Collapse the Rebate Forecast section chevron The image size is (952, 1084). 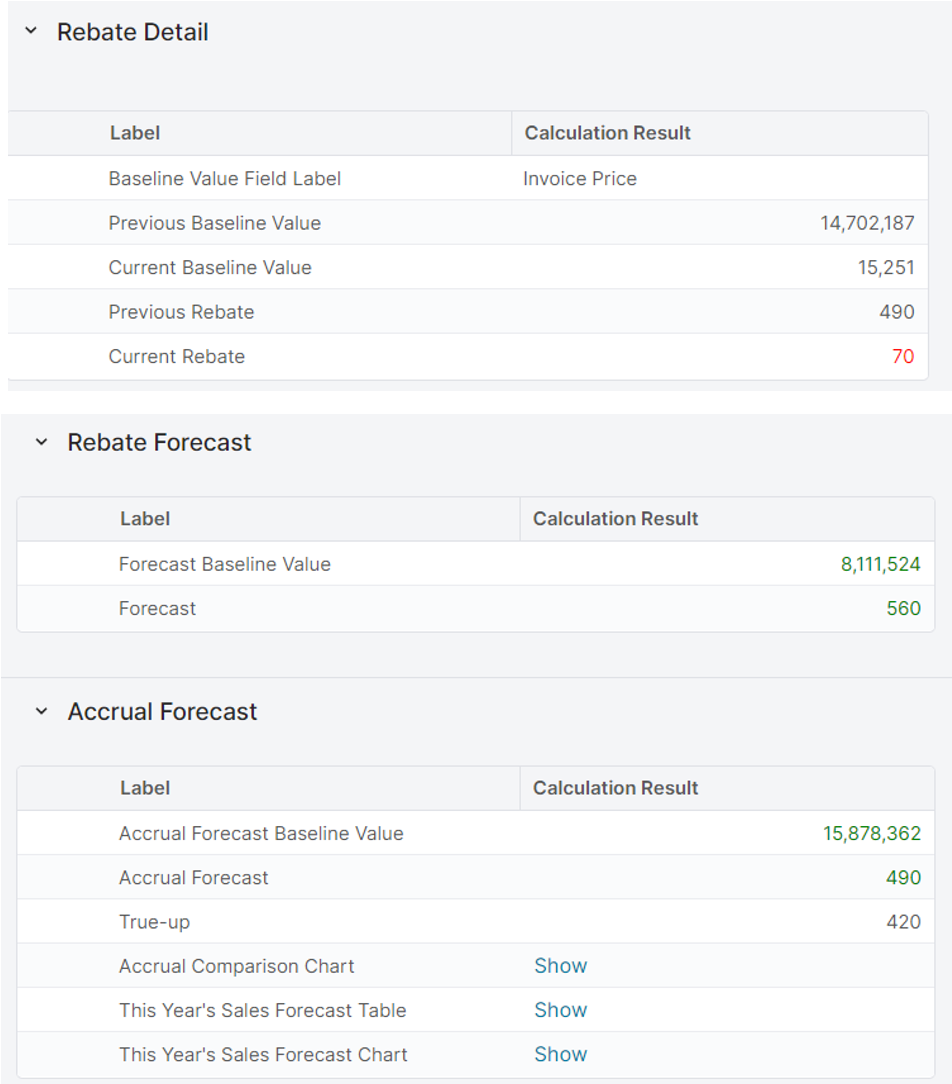point(41,442)
